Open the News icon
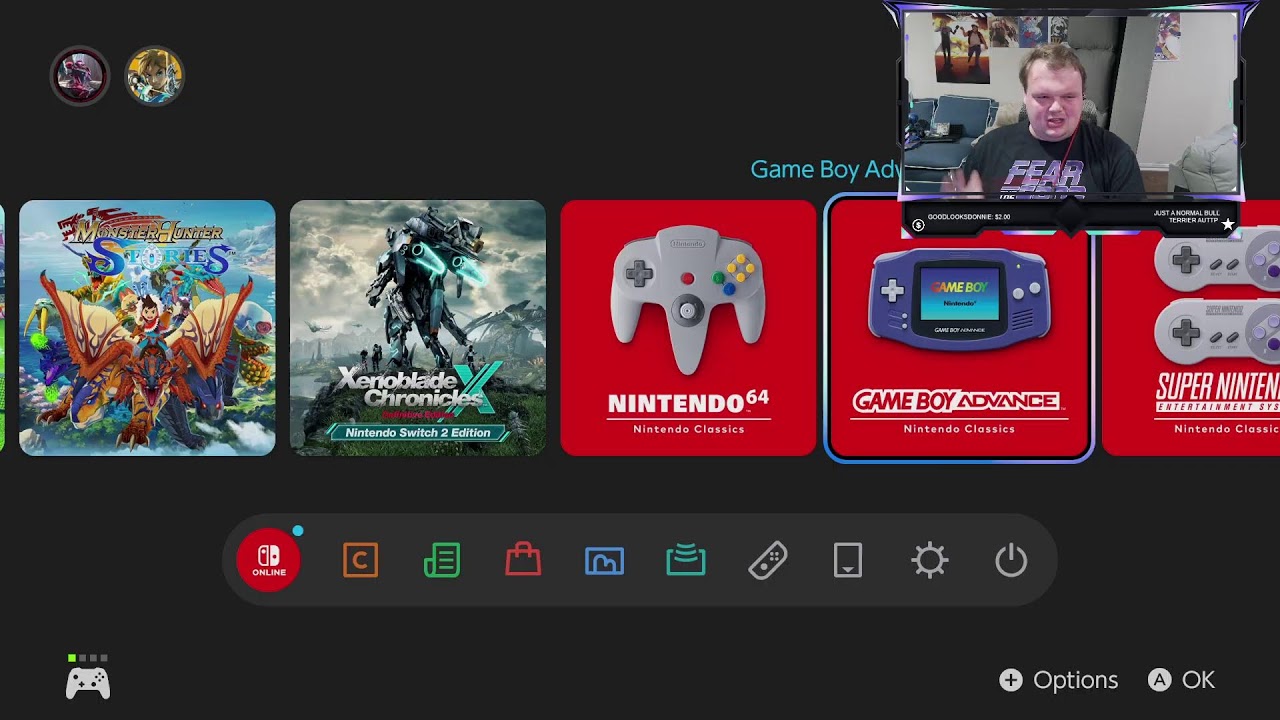 442,560
